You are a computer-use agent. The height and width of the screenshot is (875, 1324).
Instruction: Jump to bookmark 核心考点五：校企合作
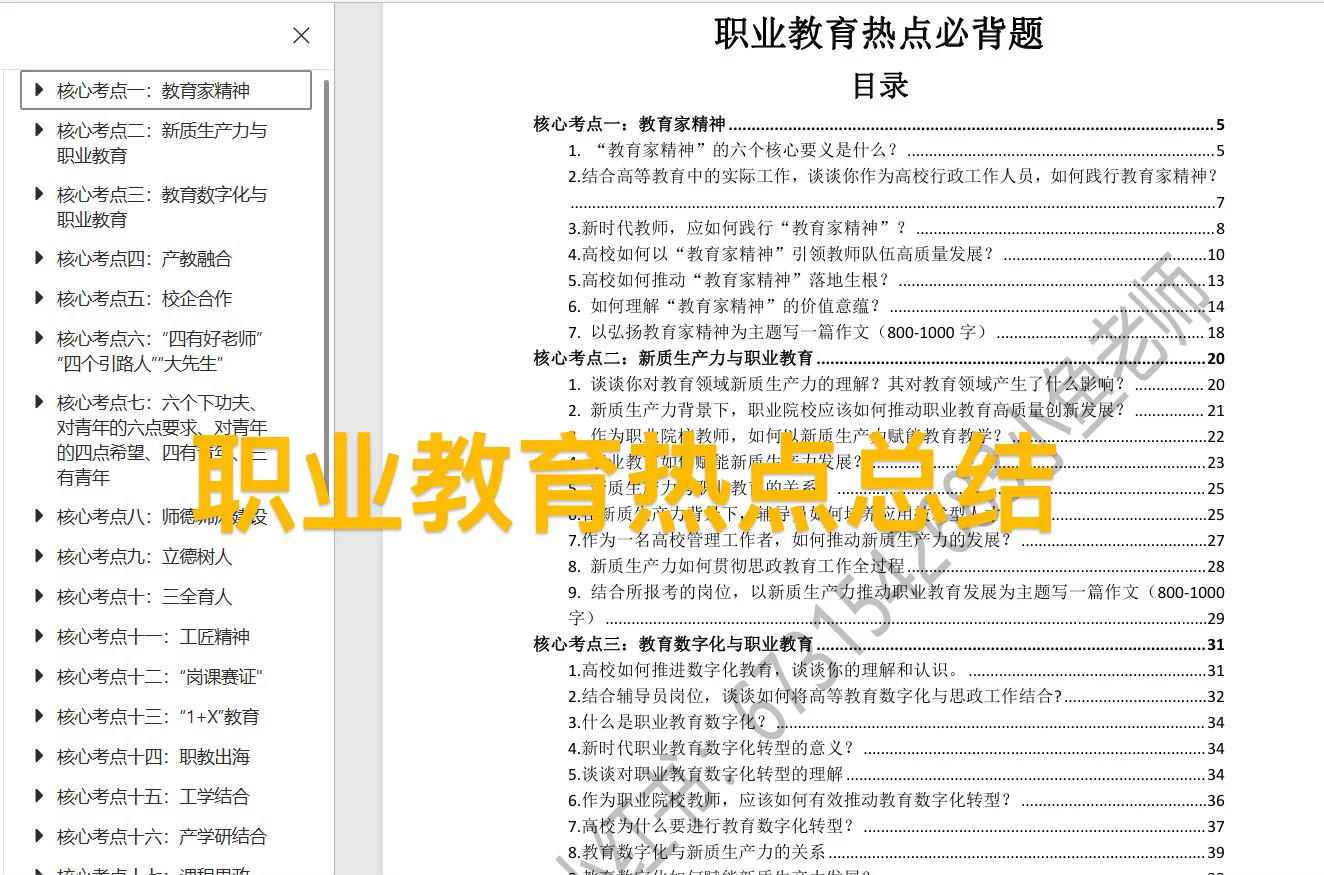pyautogui.click(x=144, y=299)
